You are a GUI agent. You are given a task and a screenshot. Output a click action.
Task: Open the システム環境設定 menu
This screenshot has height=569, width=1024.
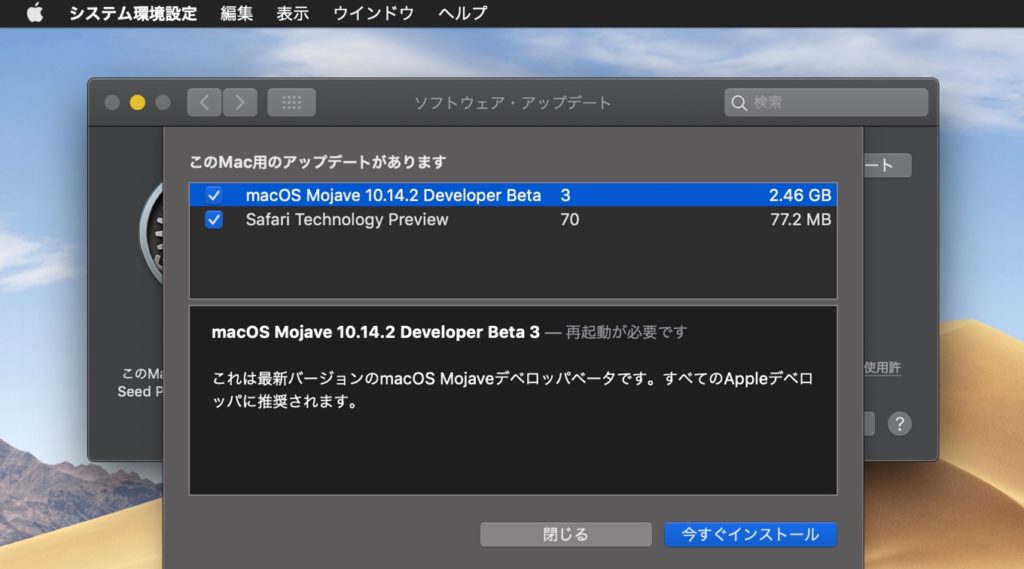(x=133, y=13)
